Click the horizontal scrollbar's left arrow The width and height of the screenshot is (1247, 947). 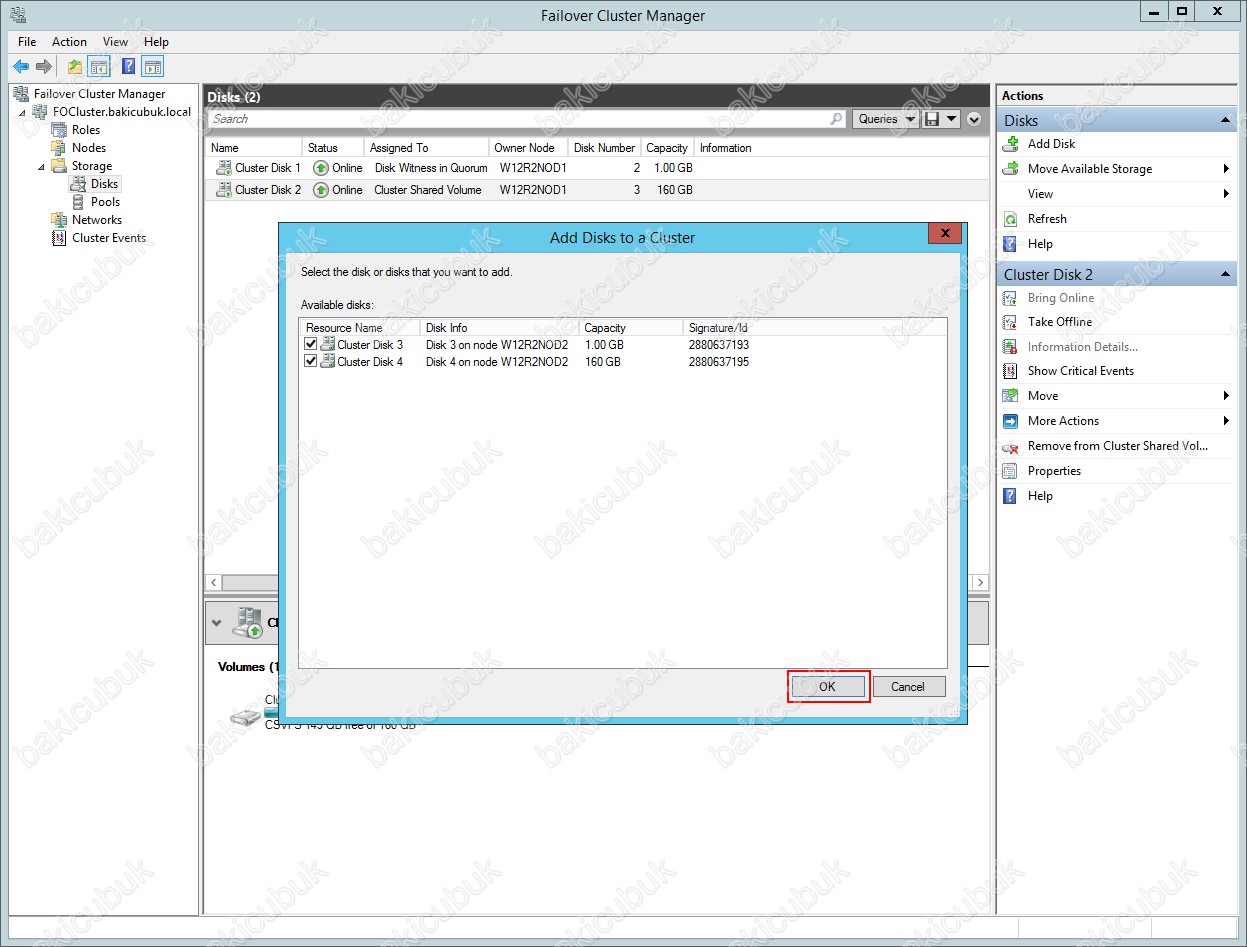(213, 582)
